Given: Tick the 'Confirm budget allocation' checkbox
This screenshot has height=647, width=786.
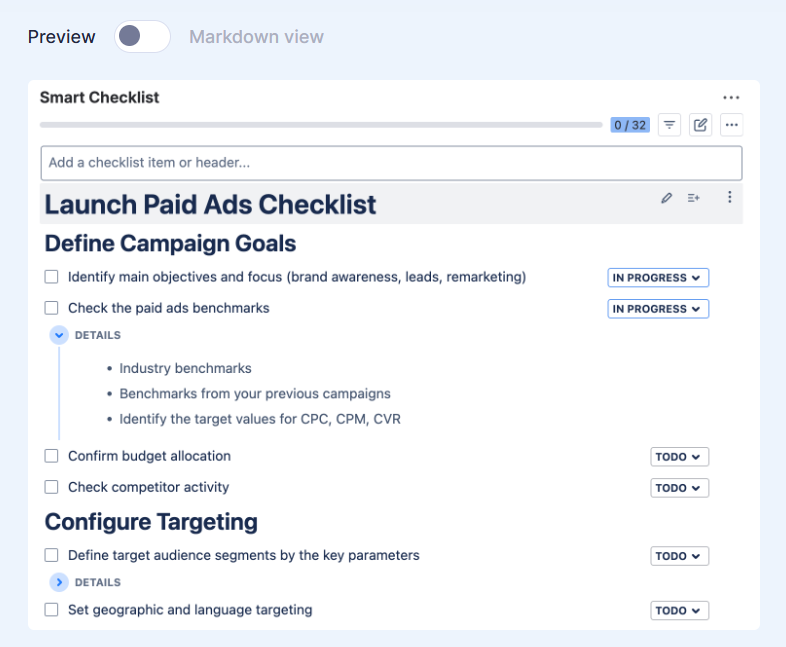Looking at the screenshot, I should [x=52, y=456].
